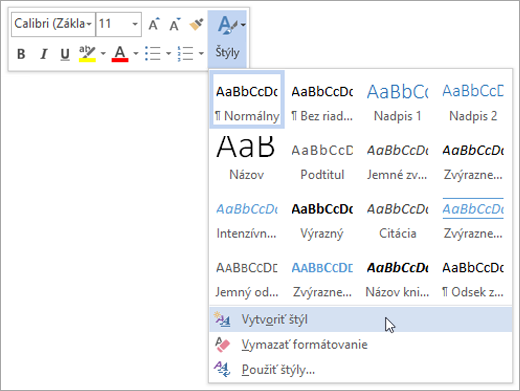Apply yellow text highlight color
This screenshot has height=391, width=520.
pos(87,54)
